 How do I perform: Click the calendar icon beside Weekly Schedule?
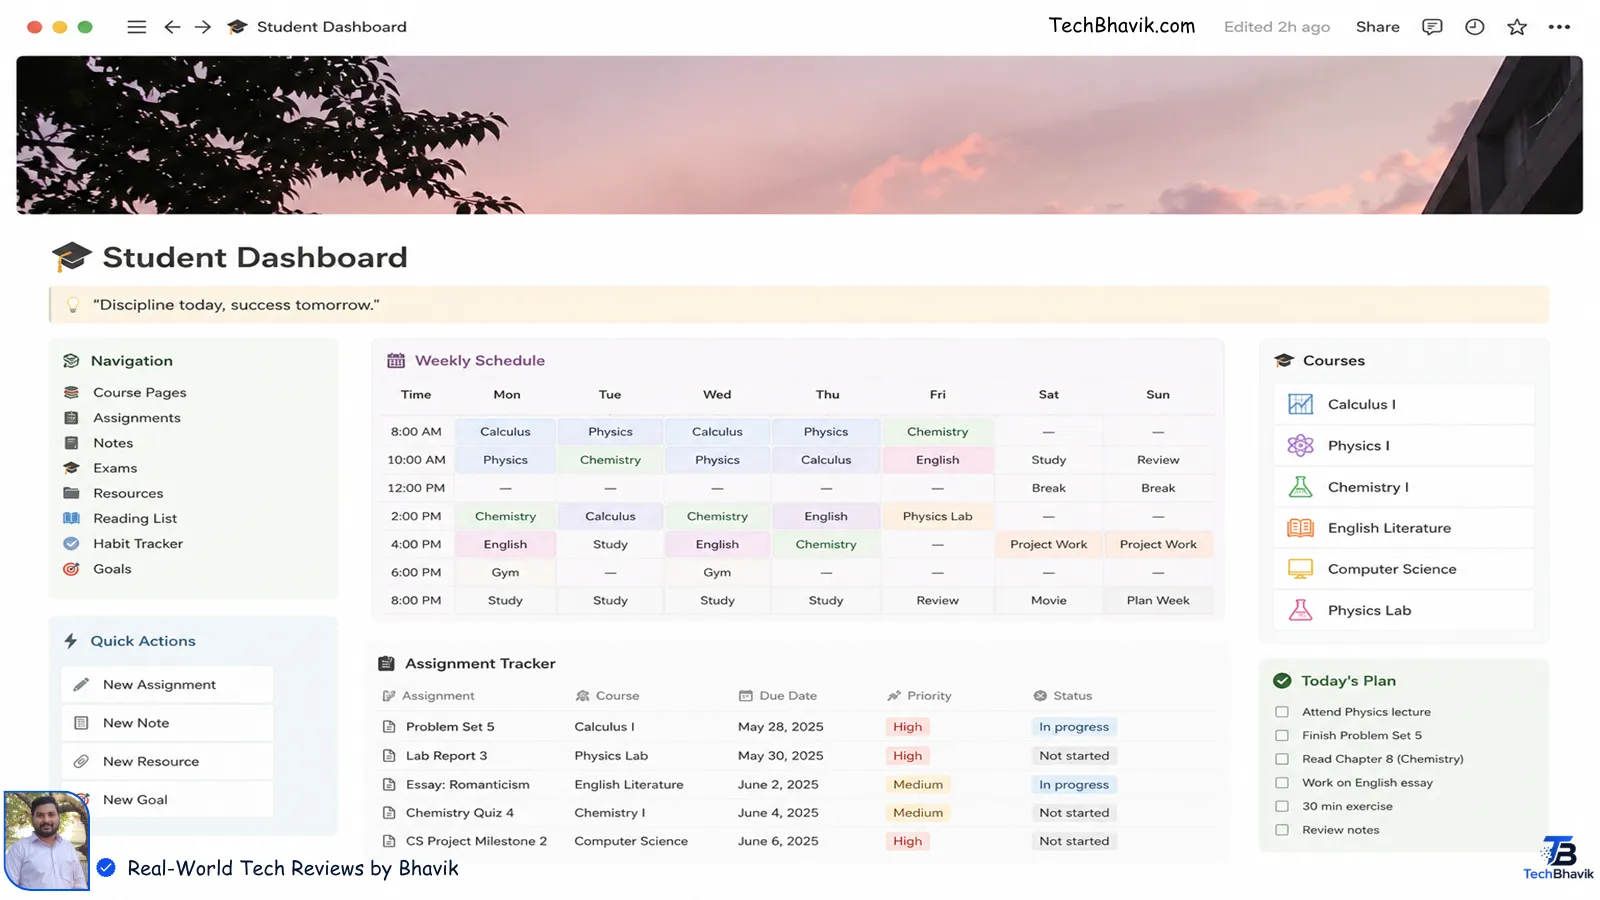396,360
